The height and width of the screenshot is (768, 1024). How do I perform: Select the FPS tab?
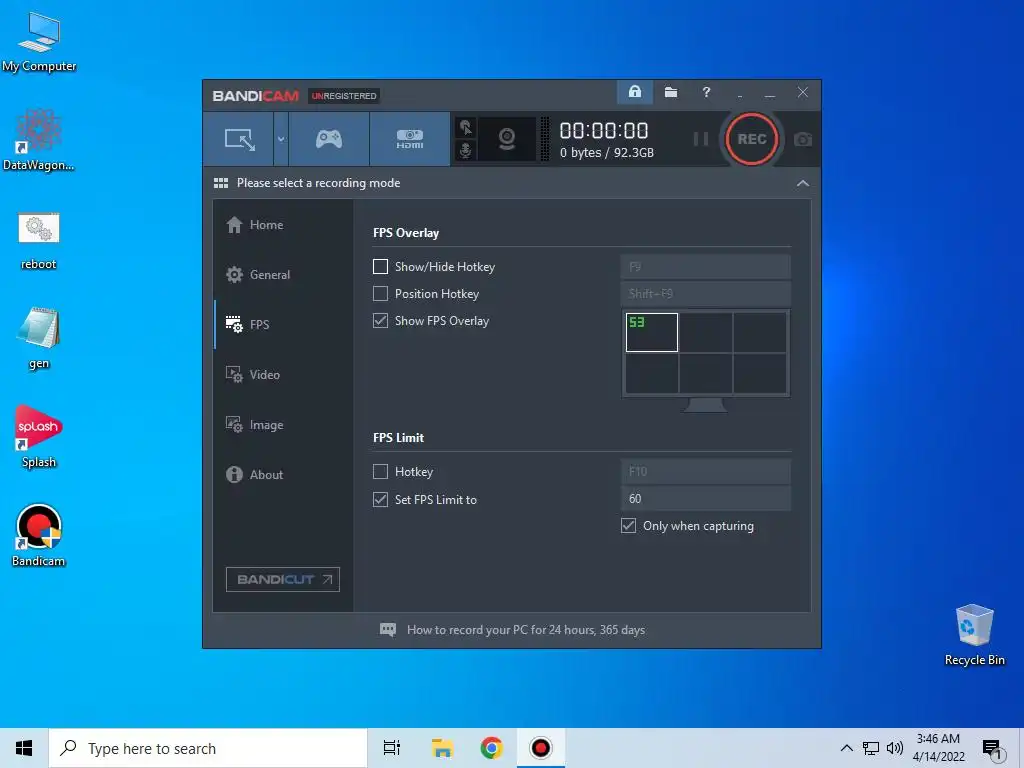[x=283, y=325]
